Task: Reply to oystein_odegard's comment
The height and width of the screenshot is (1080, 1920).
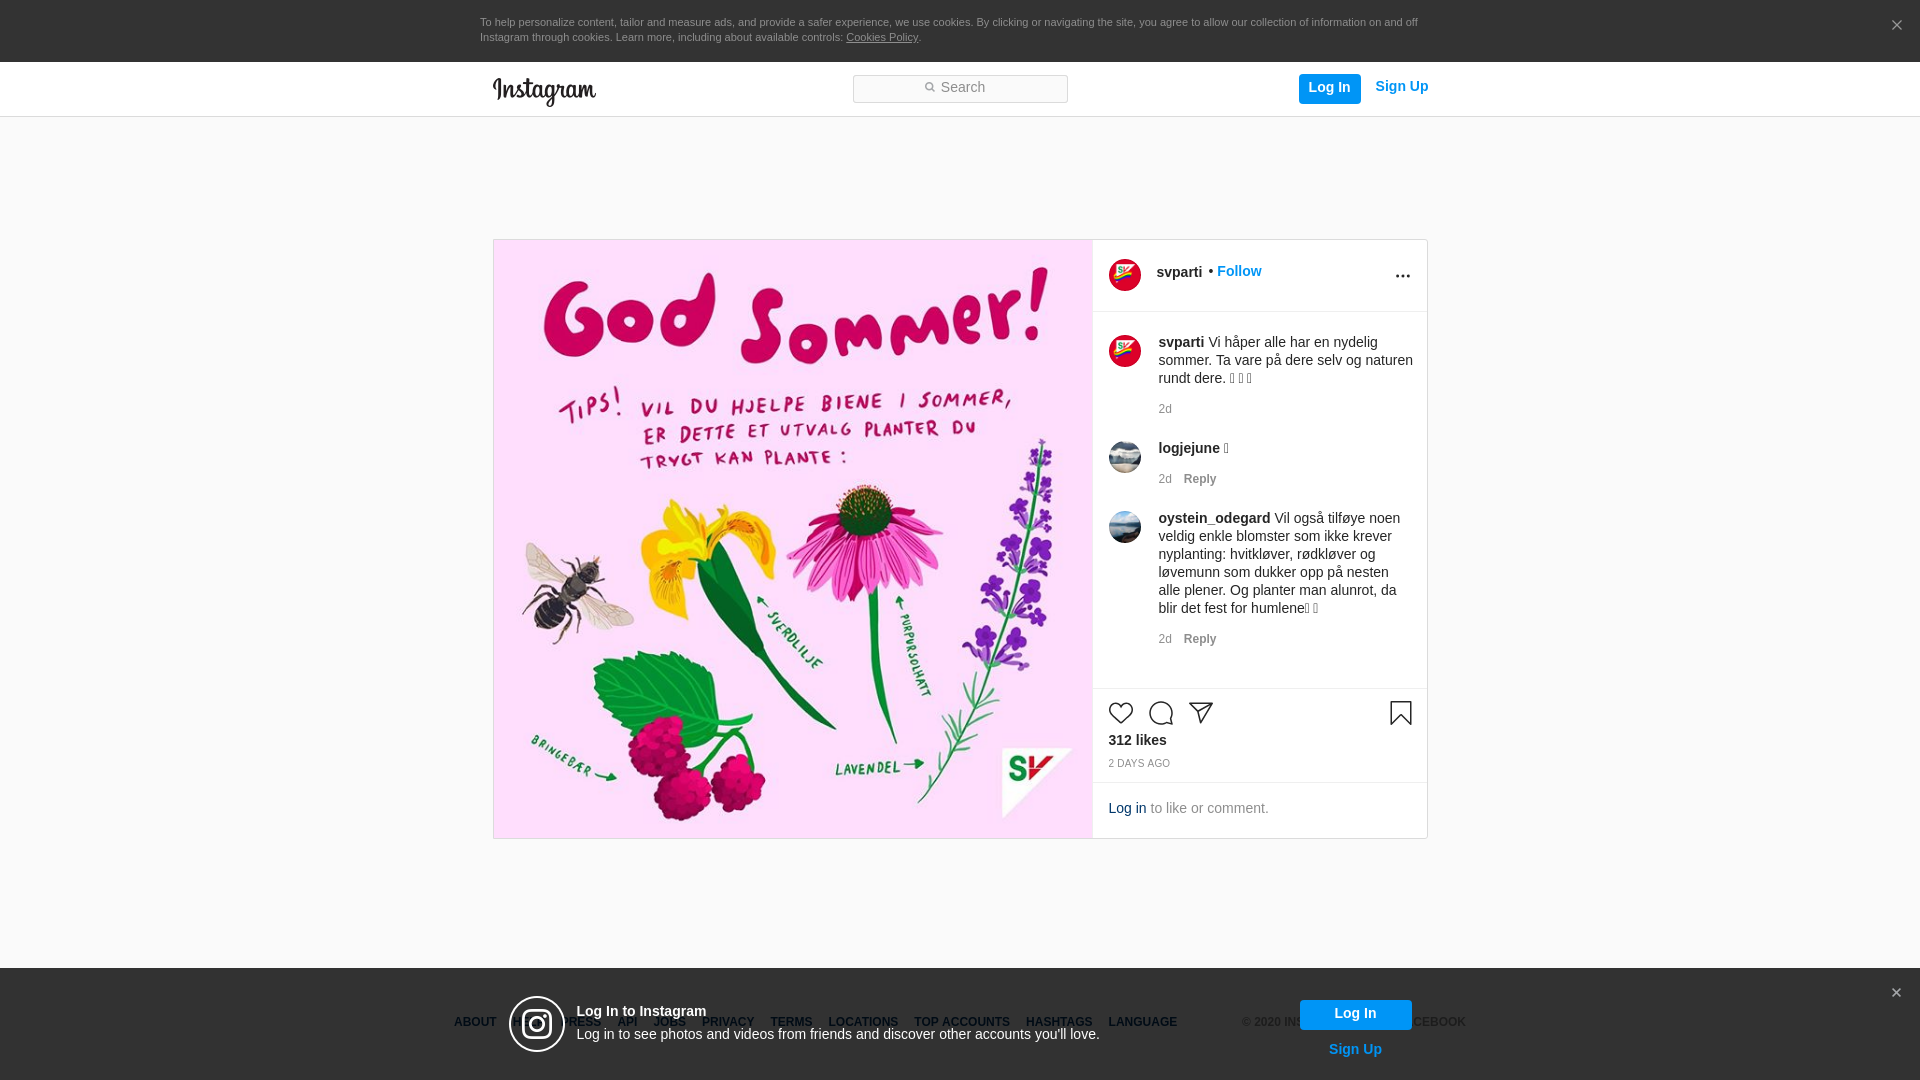Action: tap(1200, 639)
